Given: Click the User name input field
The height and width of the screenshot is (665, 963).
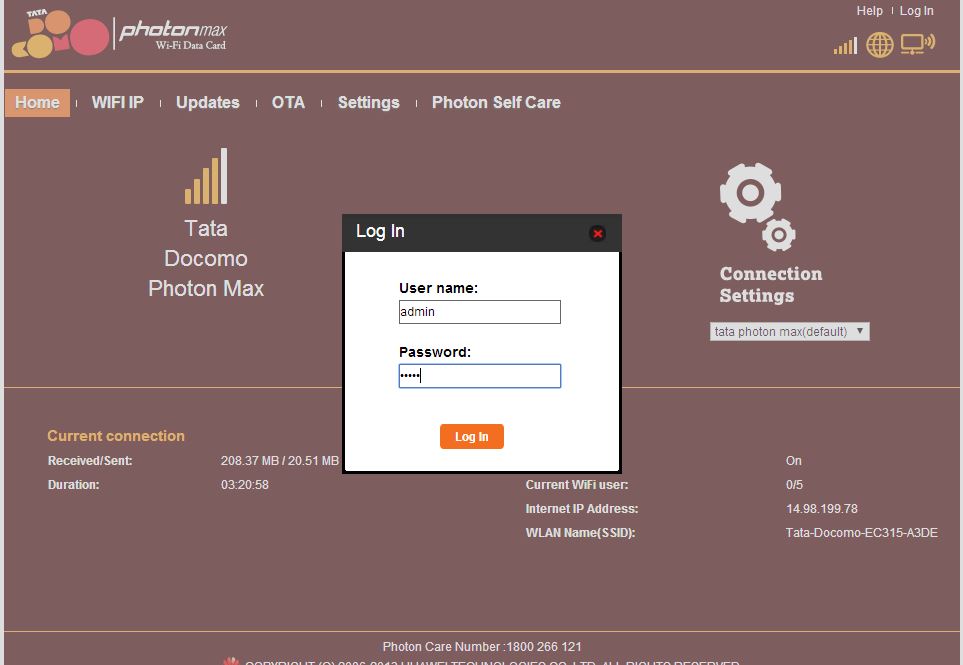Looking at the screenshot, I should coord(480,312).
